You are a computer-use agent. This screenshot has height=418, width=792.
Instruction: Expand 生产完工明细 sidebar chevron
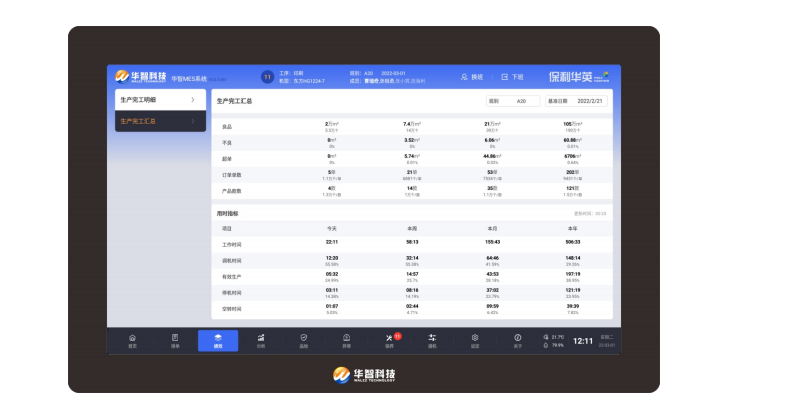pos(193,100)
